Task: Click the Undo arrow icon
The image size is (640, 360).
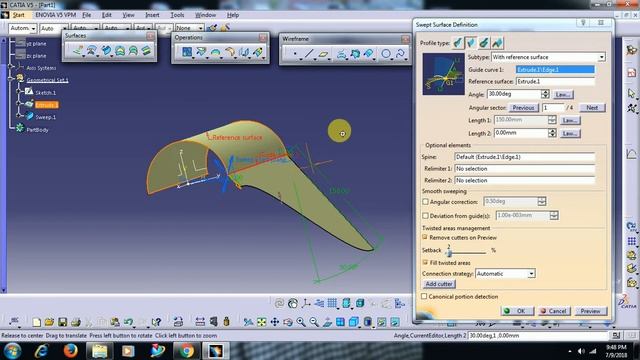Action: pos(128,322)
